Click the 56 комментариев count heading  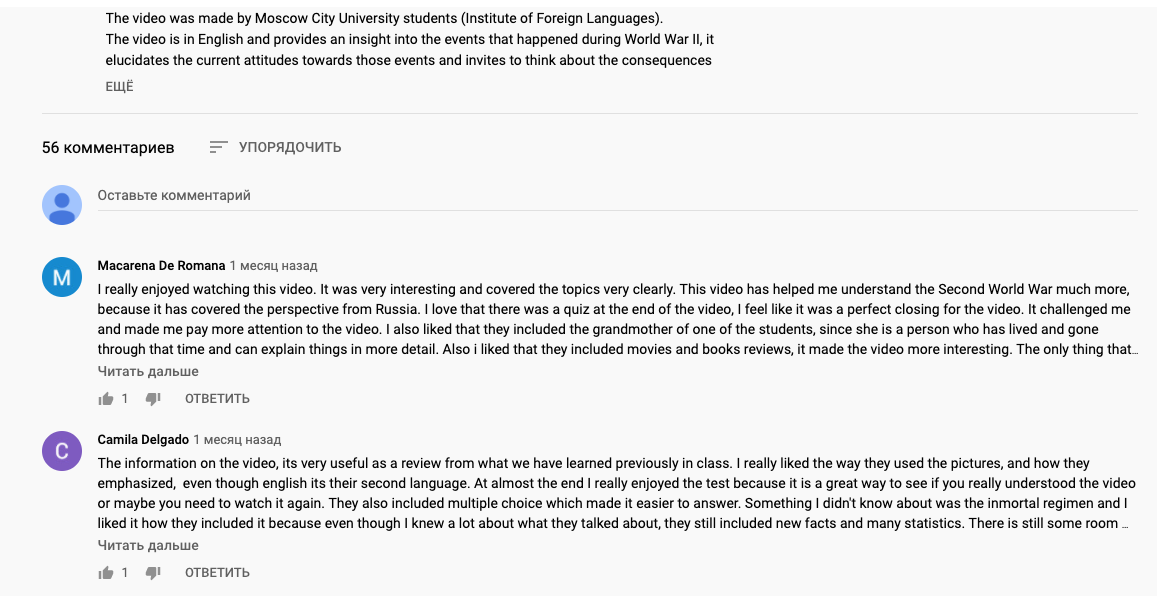coord(108,148)
